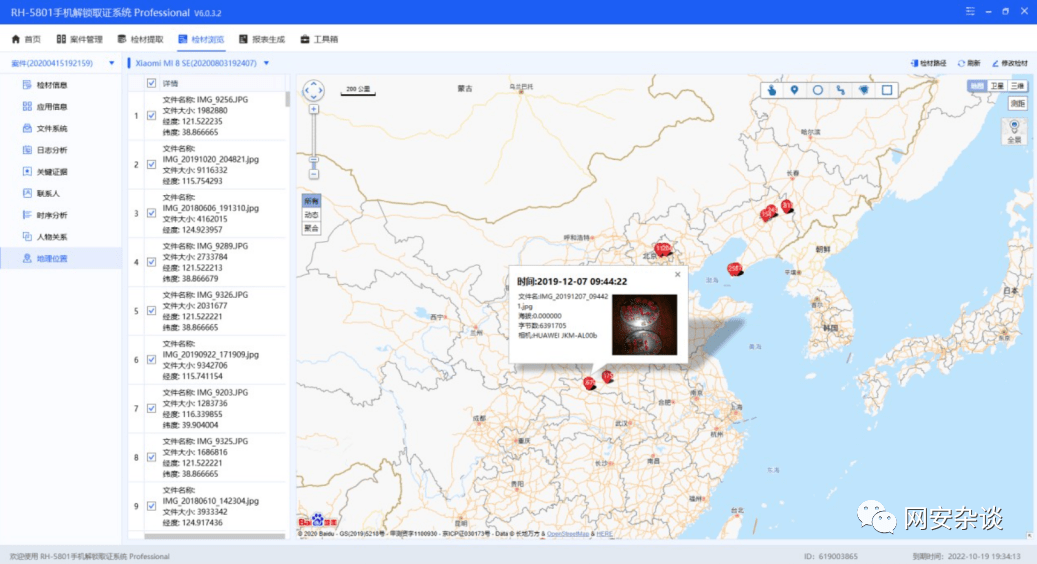Uncheck the checkbox for IMG_9203.JPG
Viewport: 1037px width, 564px height.
click(151, 409)
